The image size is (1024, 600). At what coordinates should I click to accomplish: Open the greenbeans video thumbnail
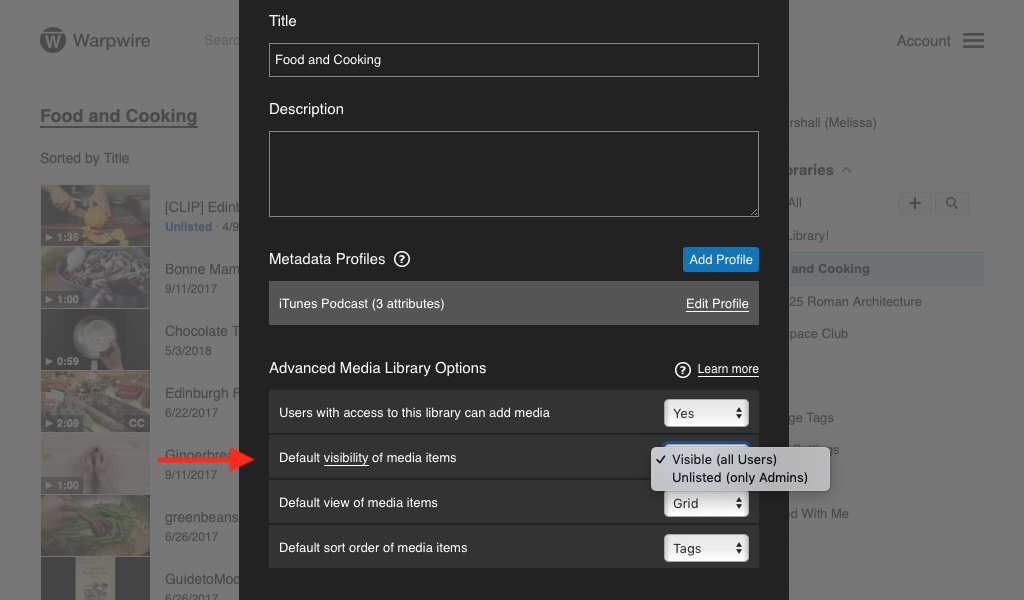(95, 526)
